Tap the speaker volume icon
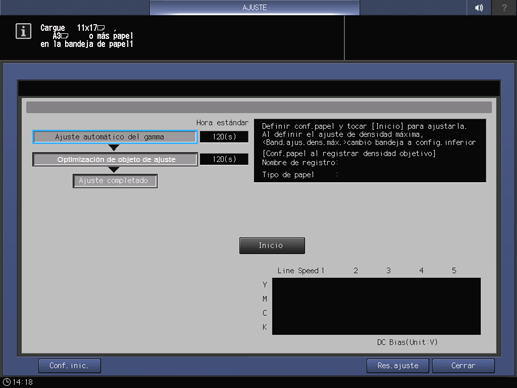 pos(479,7)
